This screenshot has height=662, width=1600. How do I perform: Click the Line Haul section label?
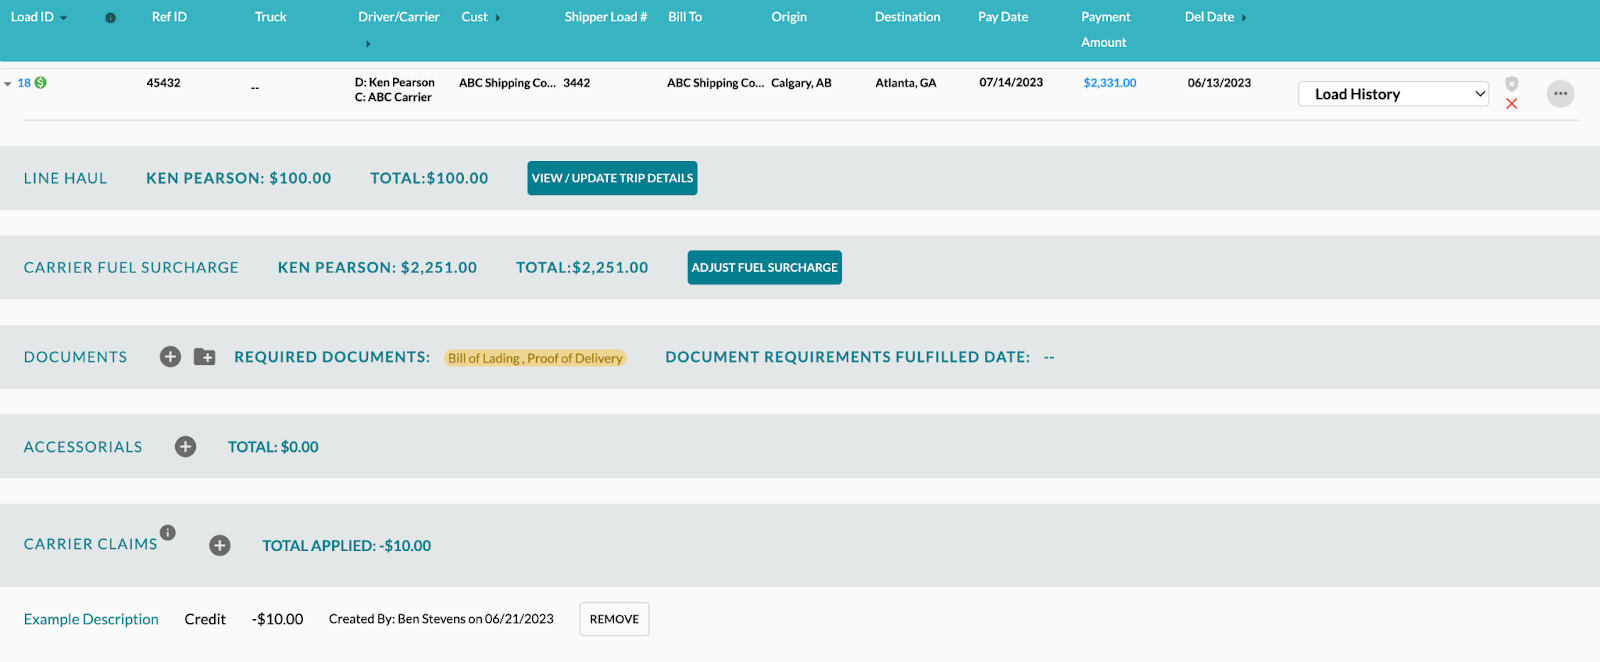[65, 178]
